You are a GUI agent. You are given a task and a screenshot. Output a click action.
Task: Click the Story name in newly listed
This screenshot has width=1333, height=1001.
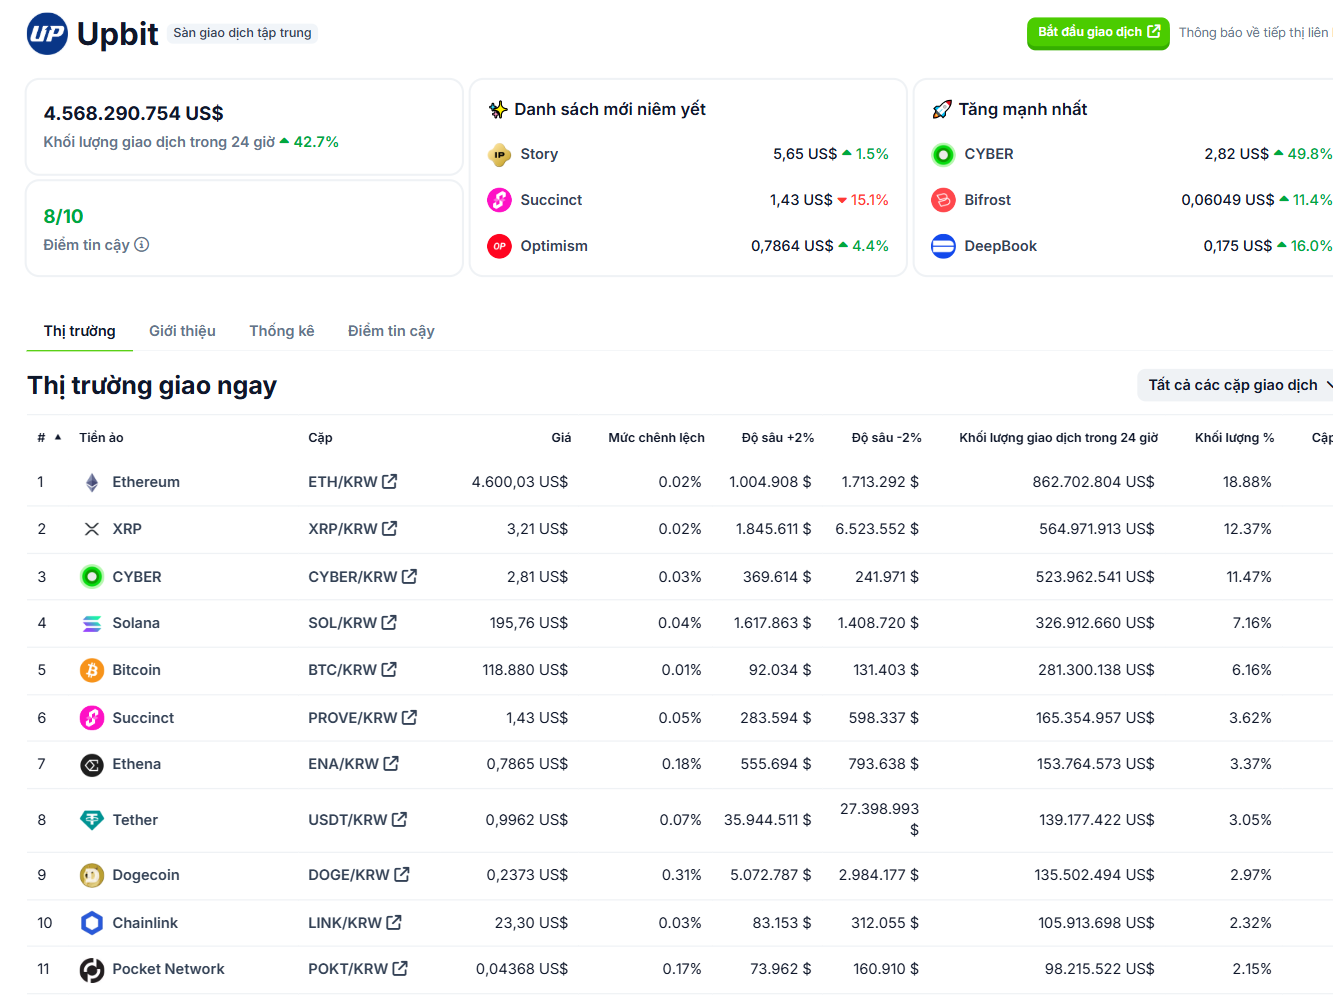539,154
